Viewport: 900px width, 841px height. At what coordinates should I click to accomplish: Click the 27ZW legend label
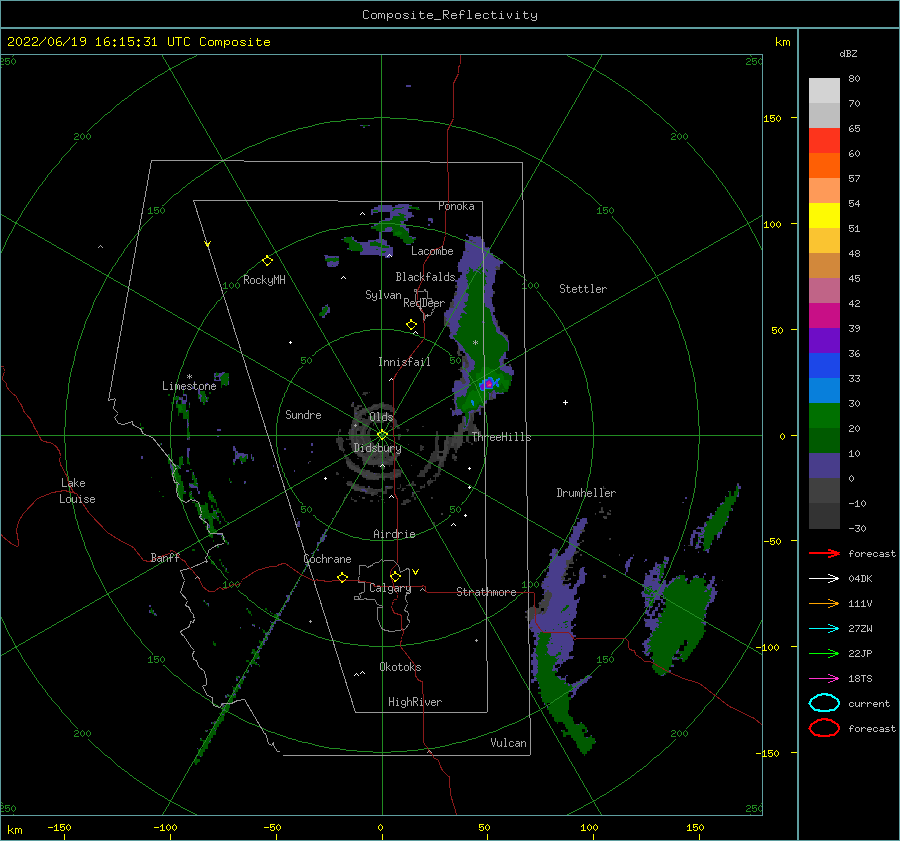[x=860, y=629]
